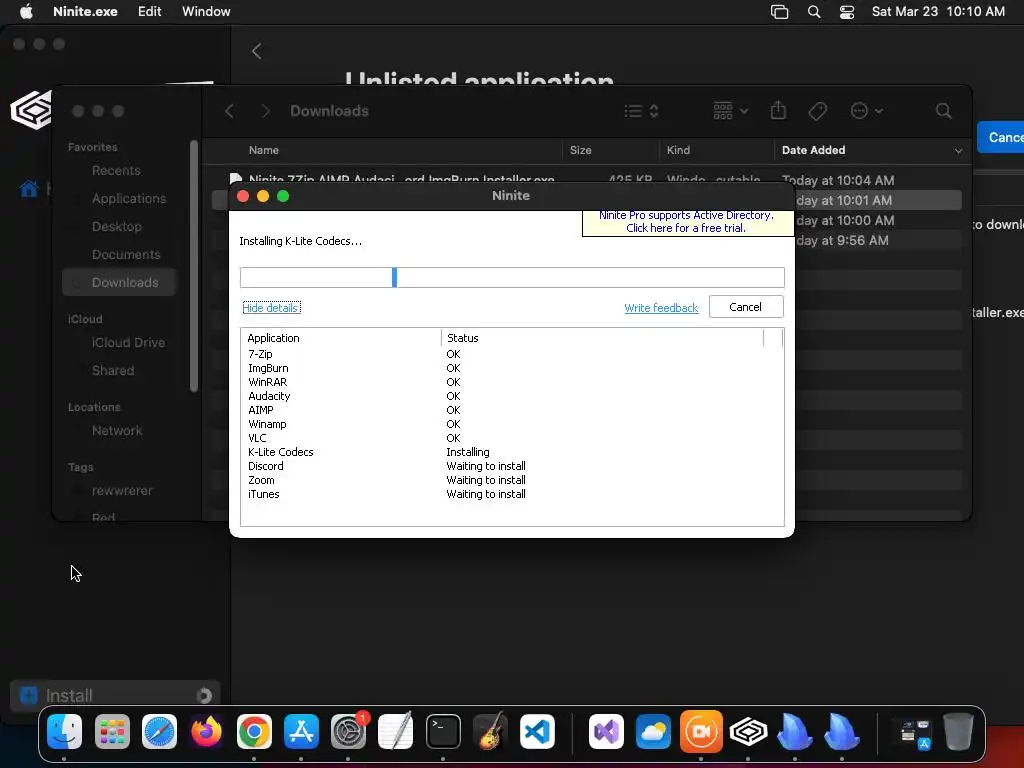Go forward in Finder Downloads window

tap(265, 111)
